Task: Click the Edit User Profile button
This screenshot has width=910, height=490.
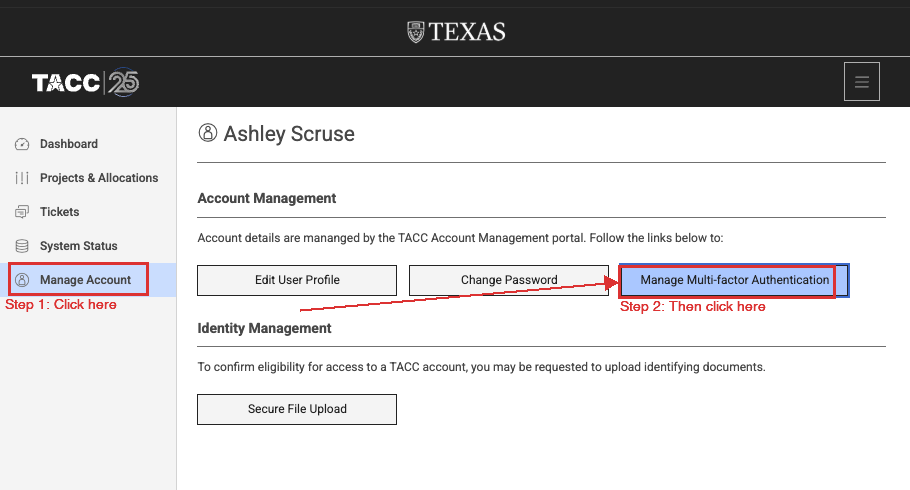Action: [297, 280]
